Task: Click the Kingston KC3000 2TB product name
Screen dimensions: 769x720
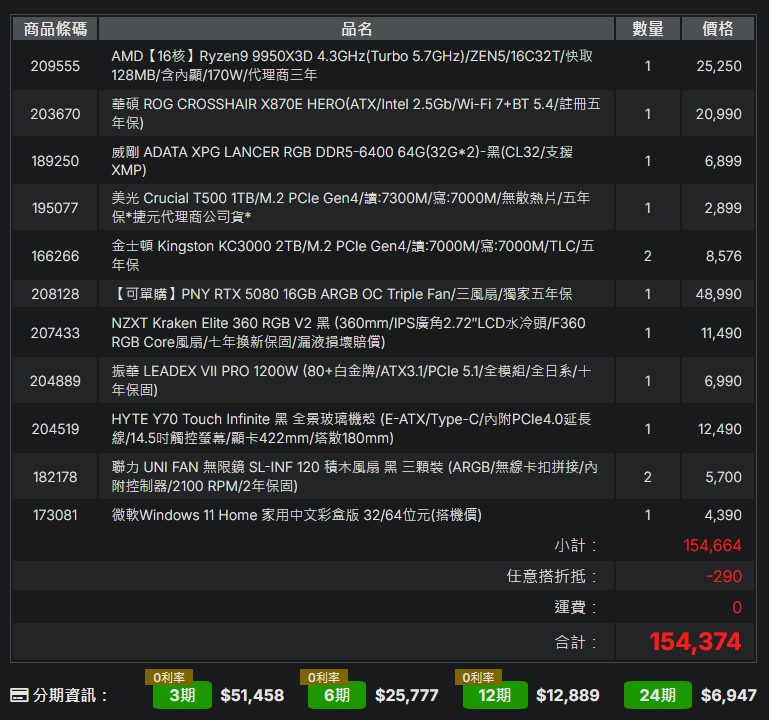Action: point(353,256)
